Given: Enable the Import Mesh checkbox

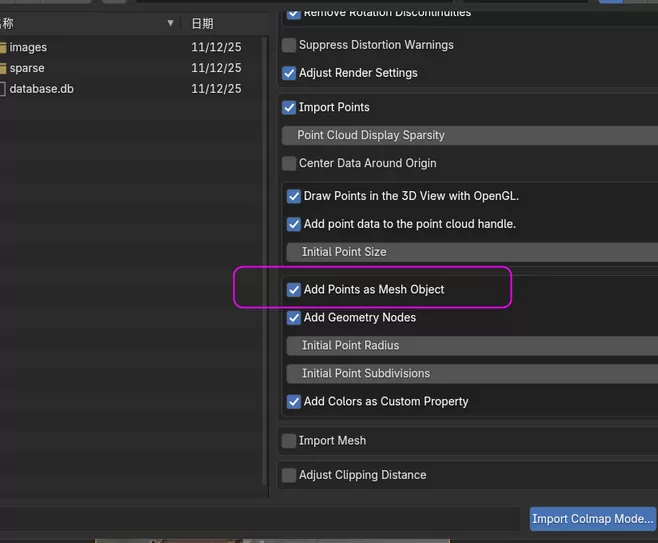Looking at the screenshot, I should click(290, 440).
